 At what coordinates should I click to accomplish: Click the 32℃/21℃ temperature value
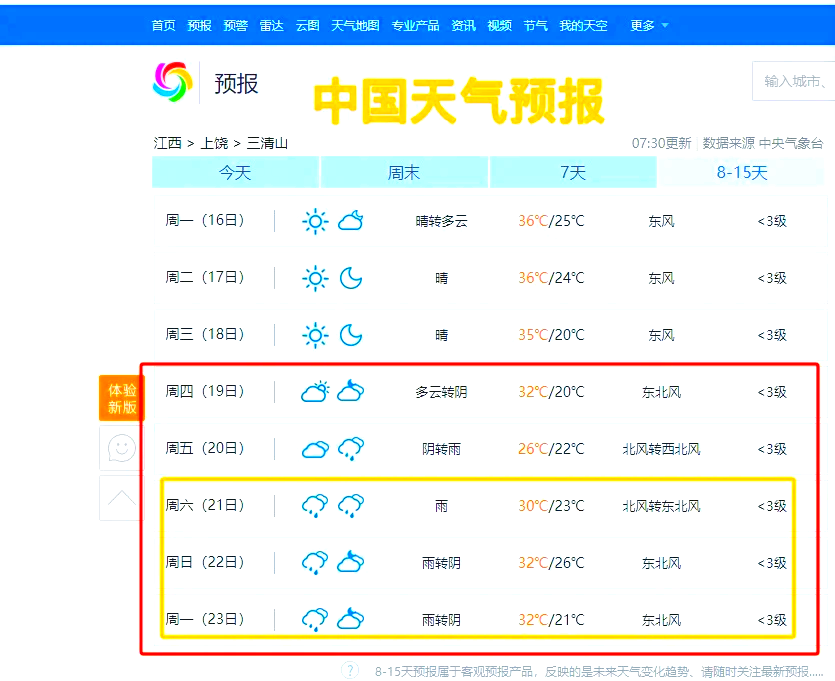tap(551, 620)
